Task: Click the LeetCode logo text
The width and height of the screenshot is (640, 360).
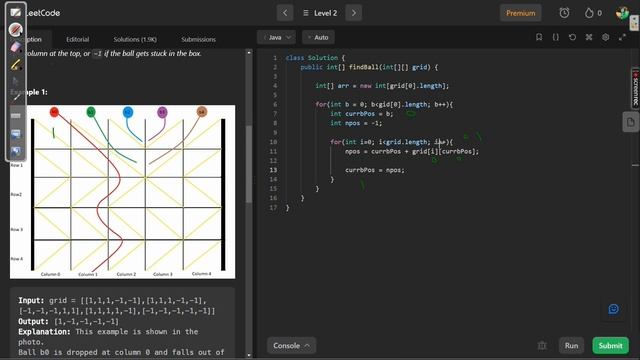Action: tap(43, 13)
